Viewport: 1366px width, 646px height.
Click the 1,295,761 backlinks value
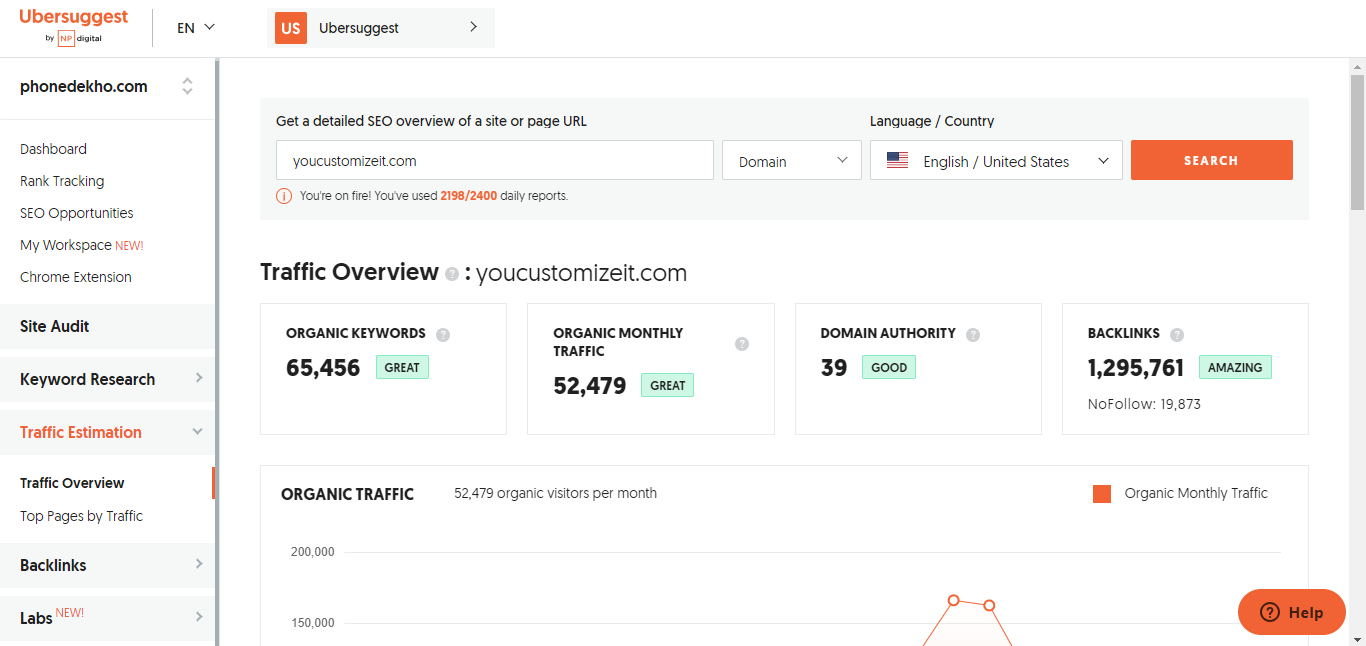[x=1136, y=368]
